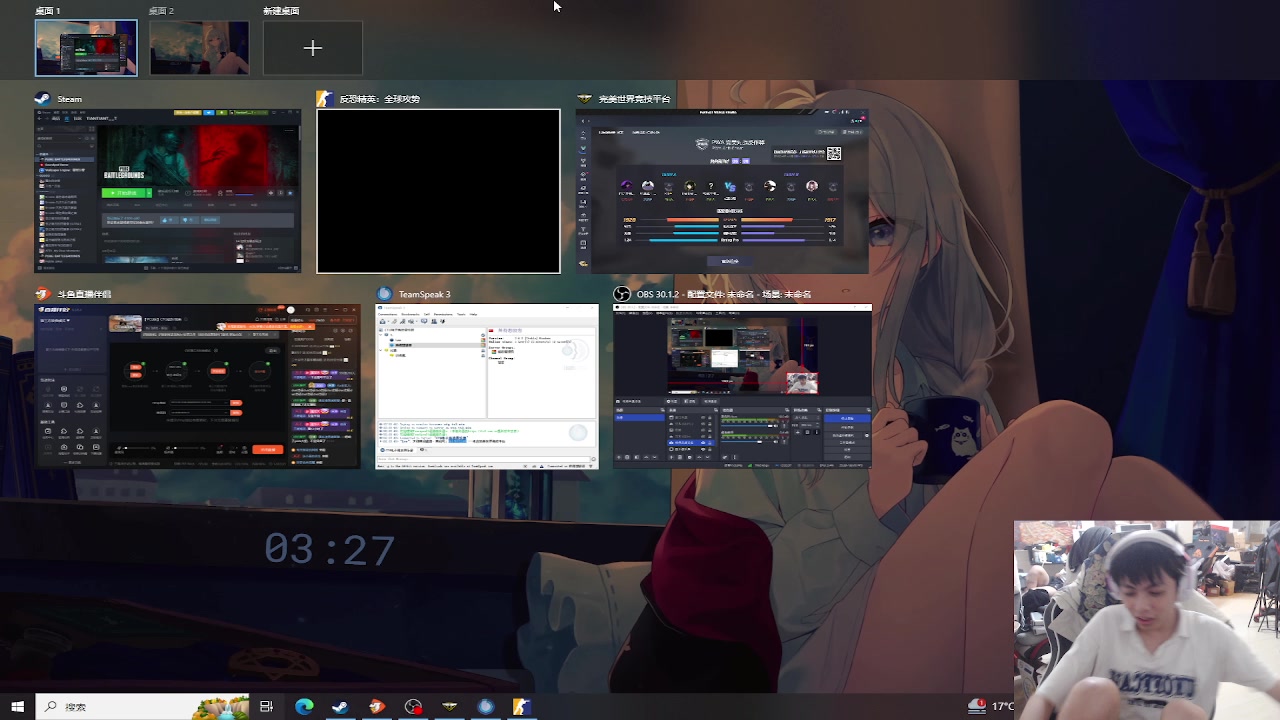Open the 斗鱼直播伴侣 taskbar icon
The image size is (1280, 720).
[x=376, y=706]
